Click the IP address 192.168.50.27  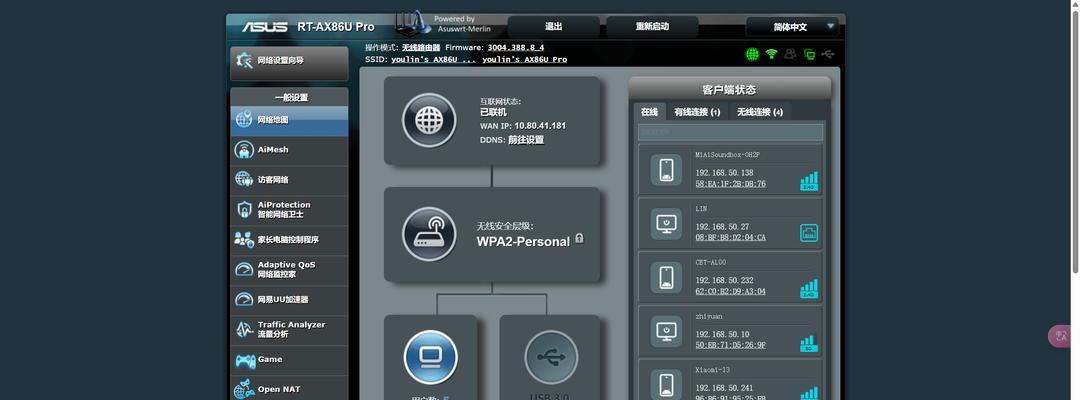click(x=722, y=227)
